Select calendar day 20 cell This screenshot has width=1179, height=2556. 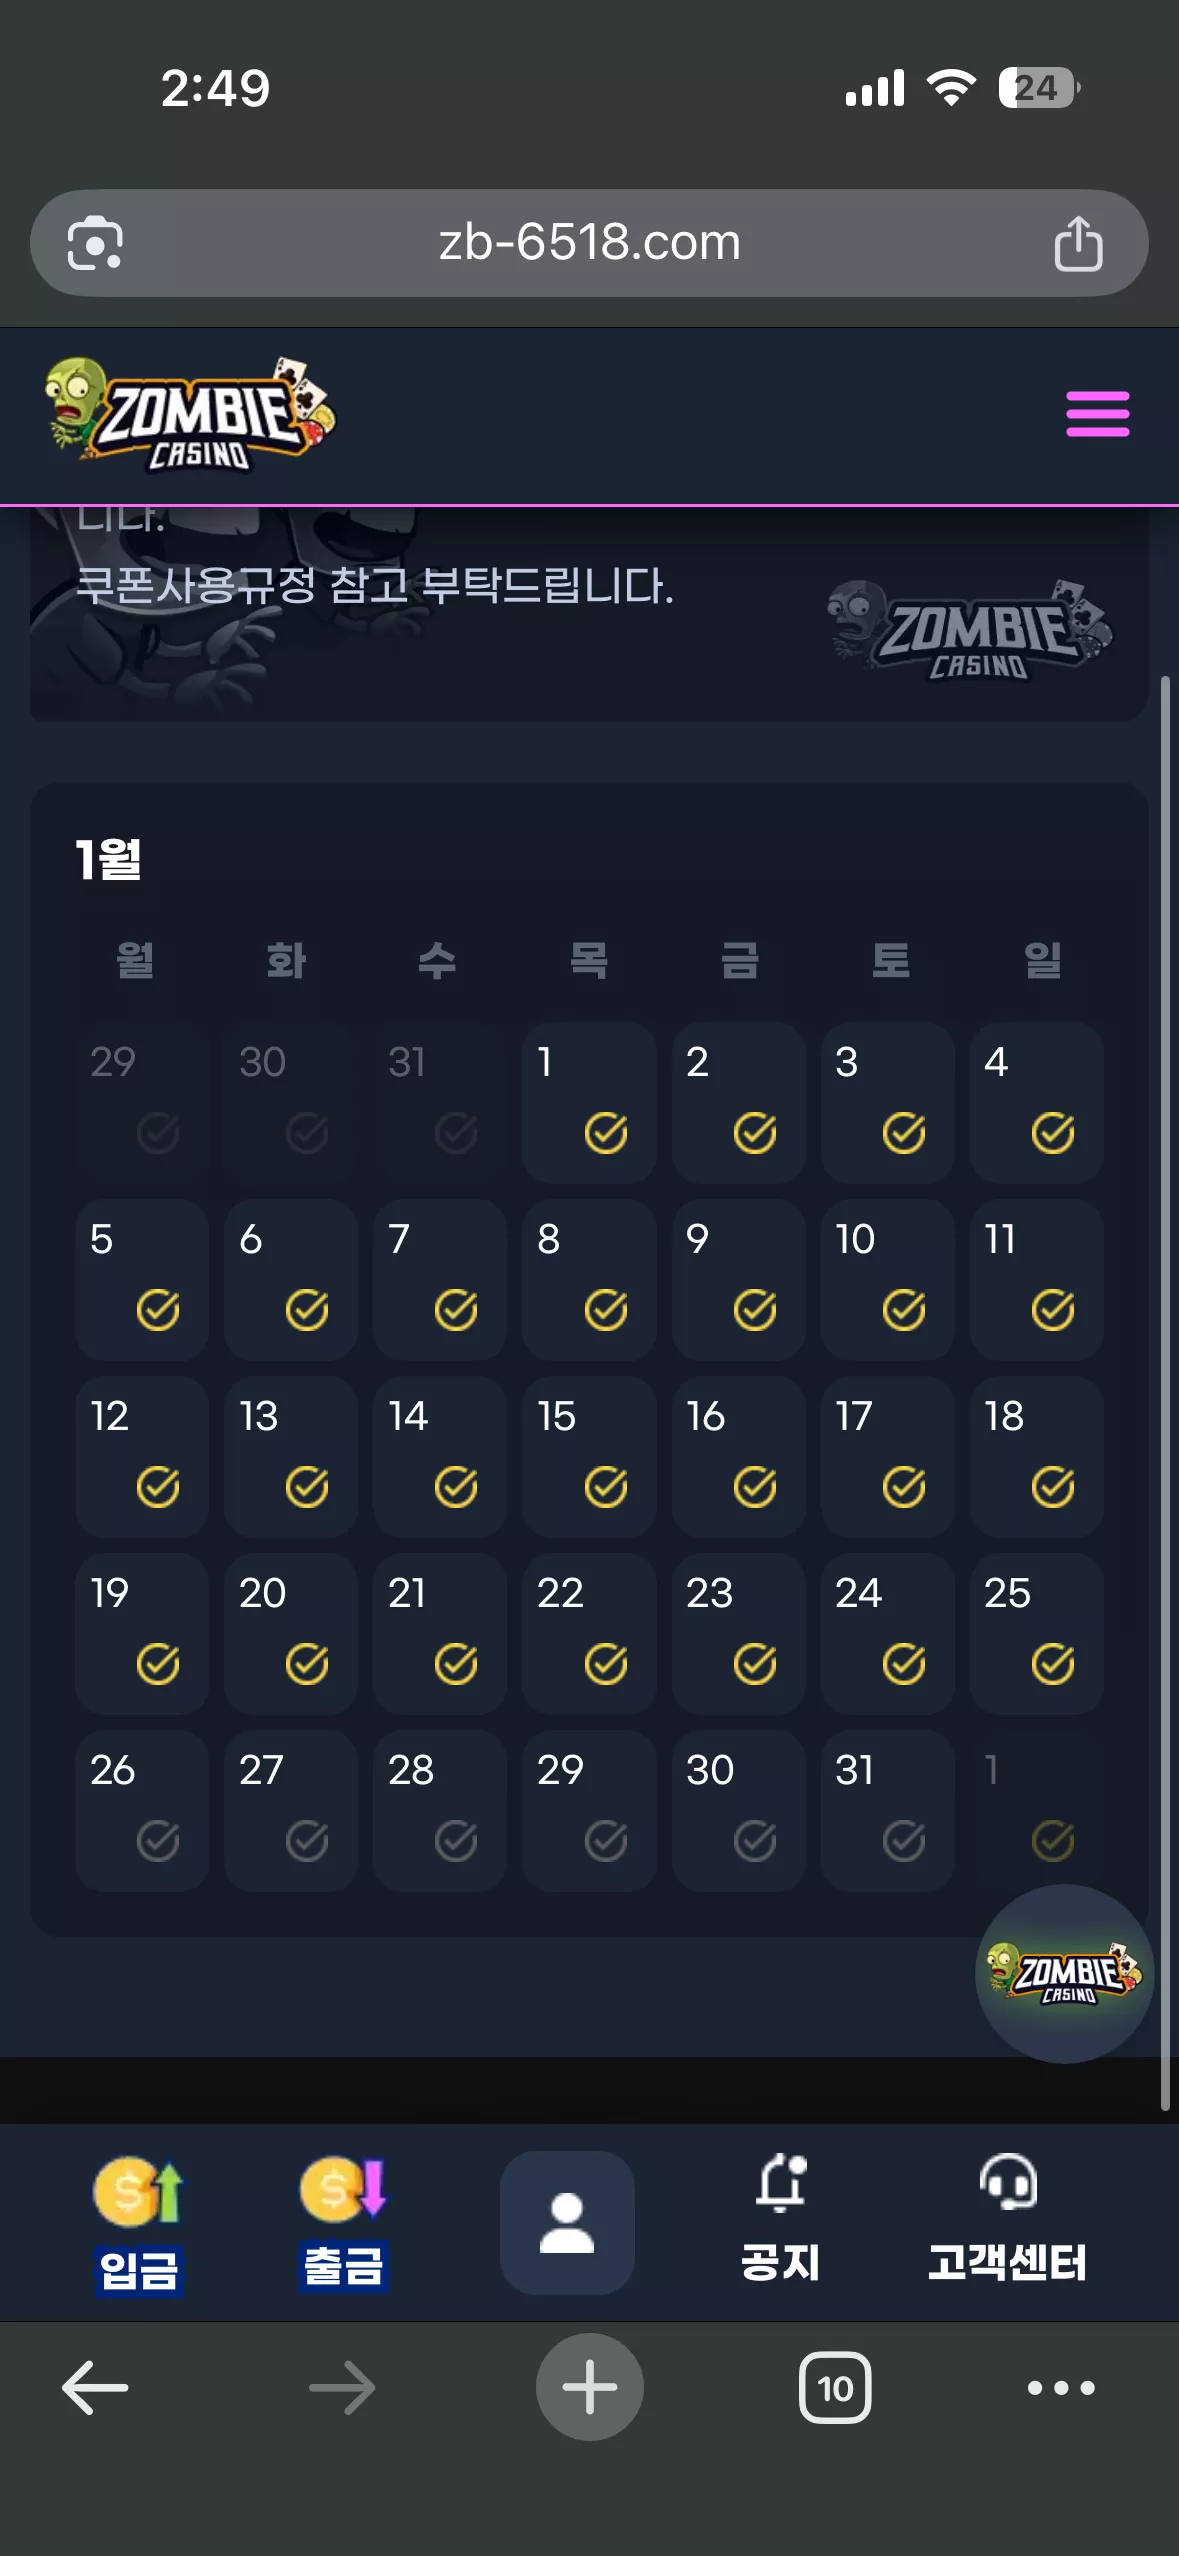pyautogui.click(x=291, y=1633)
